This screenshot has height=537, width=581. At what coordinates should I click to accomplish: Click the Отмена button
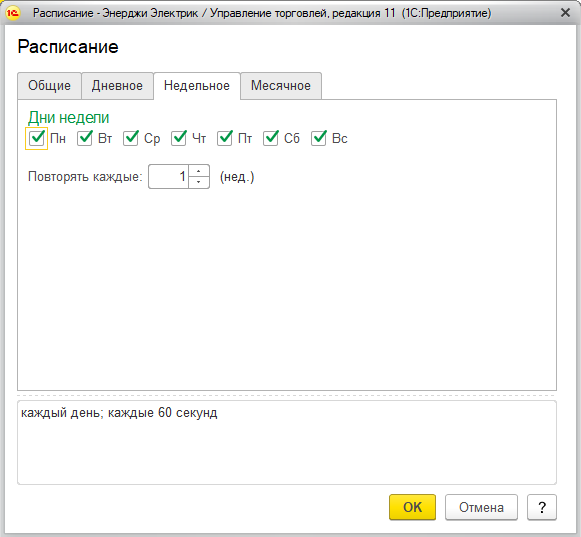point(481,507)
